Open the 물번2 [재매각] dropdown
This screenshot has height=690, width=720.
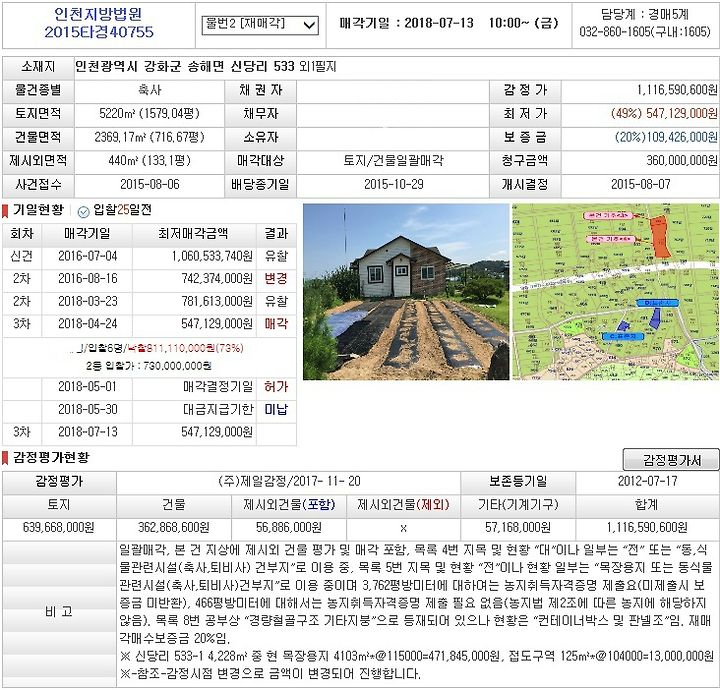click(x=260, y=25)
